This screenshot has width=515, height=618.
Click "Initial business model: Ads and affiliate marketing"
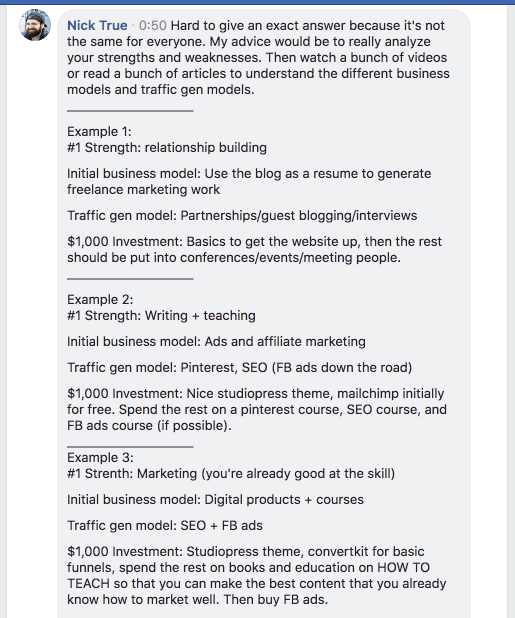click(x=216, y=342)
